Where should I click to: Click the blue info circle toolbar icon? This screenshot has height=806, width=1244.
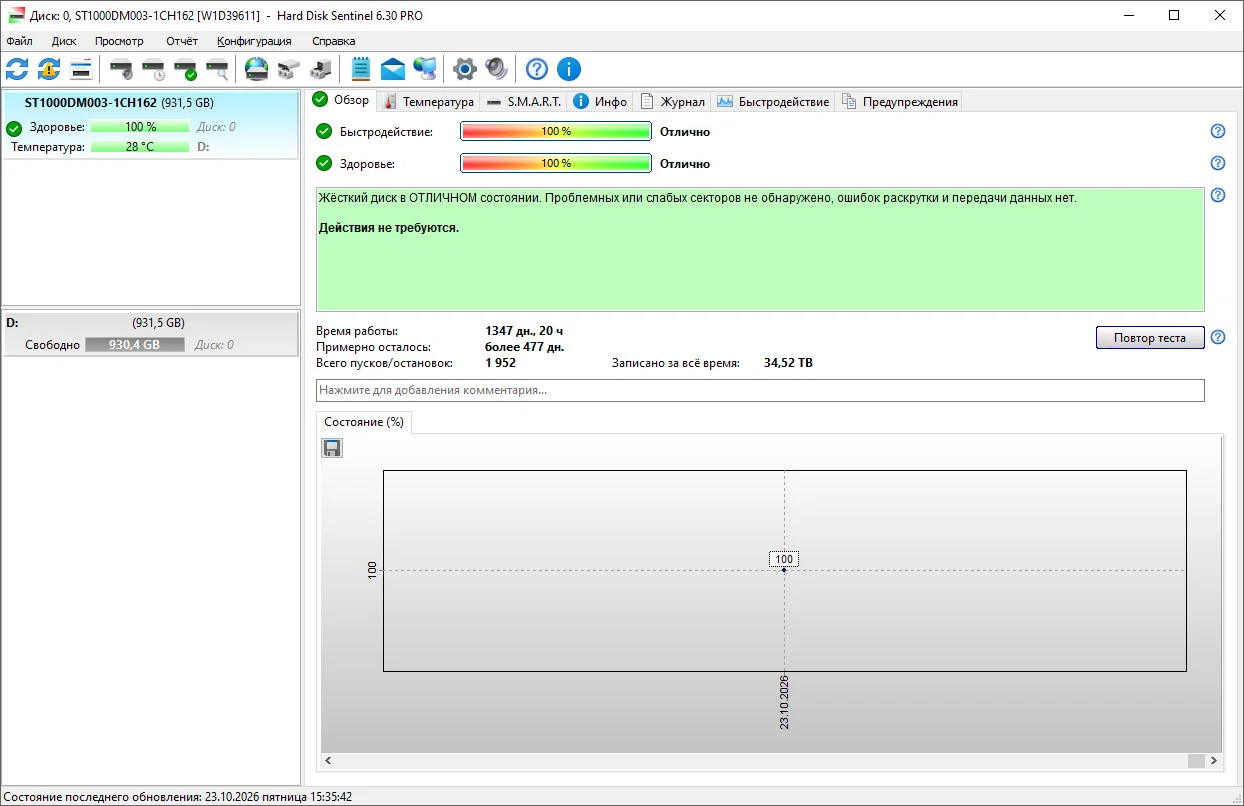(569, 69)
